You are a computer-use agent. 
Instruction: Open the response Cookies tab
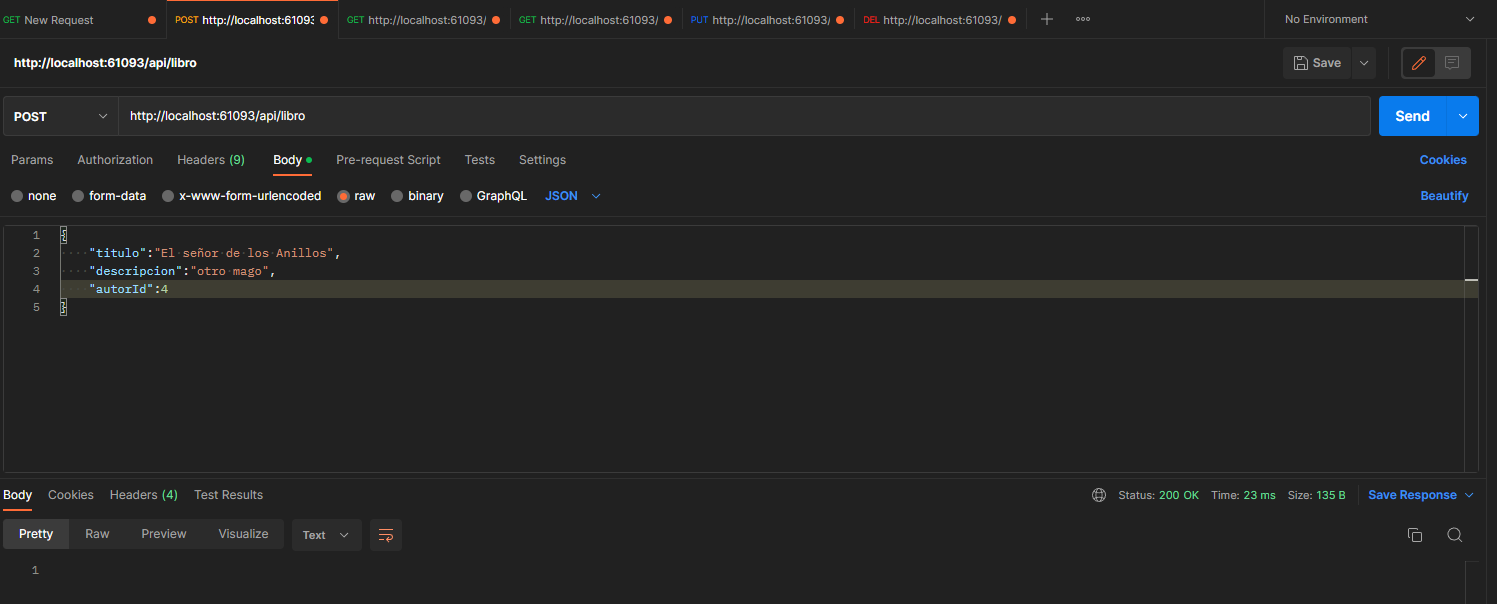[71, 495]
